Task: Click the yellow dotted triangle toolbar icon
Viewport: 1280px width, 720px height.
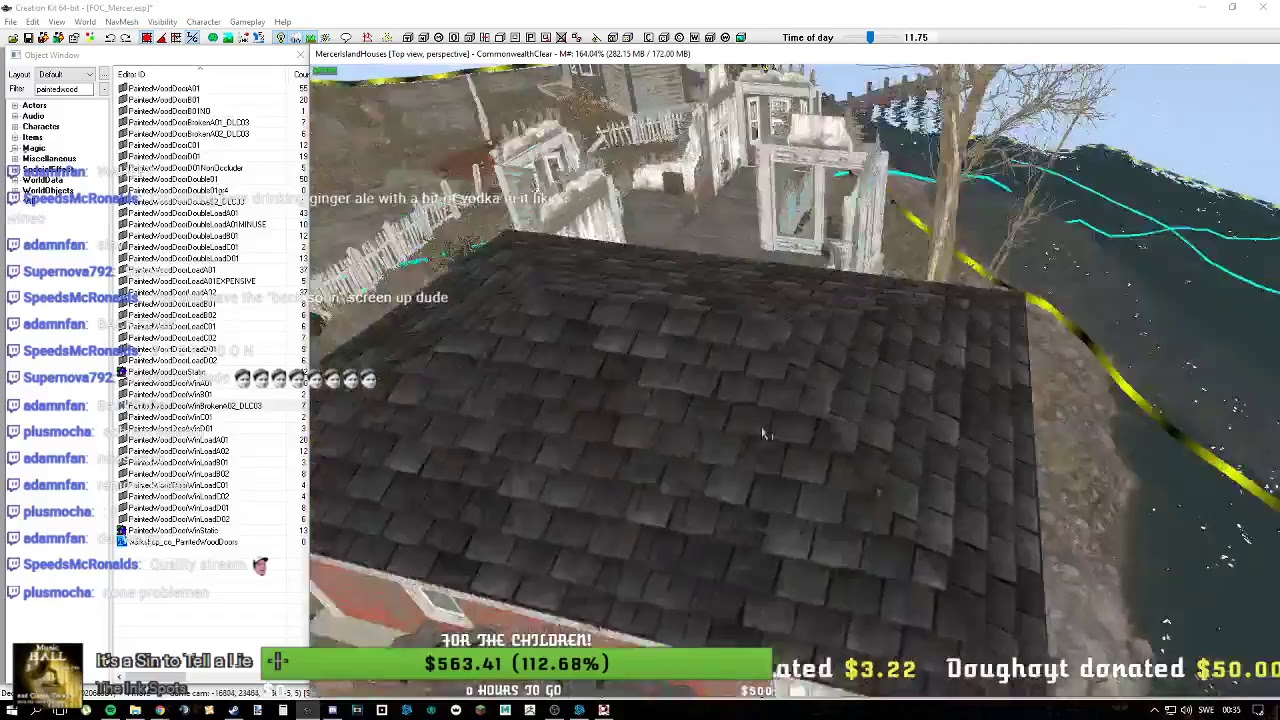Action: click(387, 37)
